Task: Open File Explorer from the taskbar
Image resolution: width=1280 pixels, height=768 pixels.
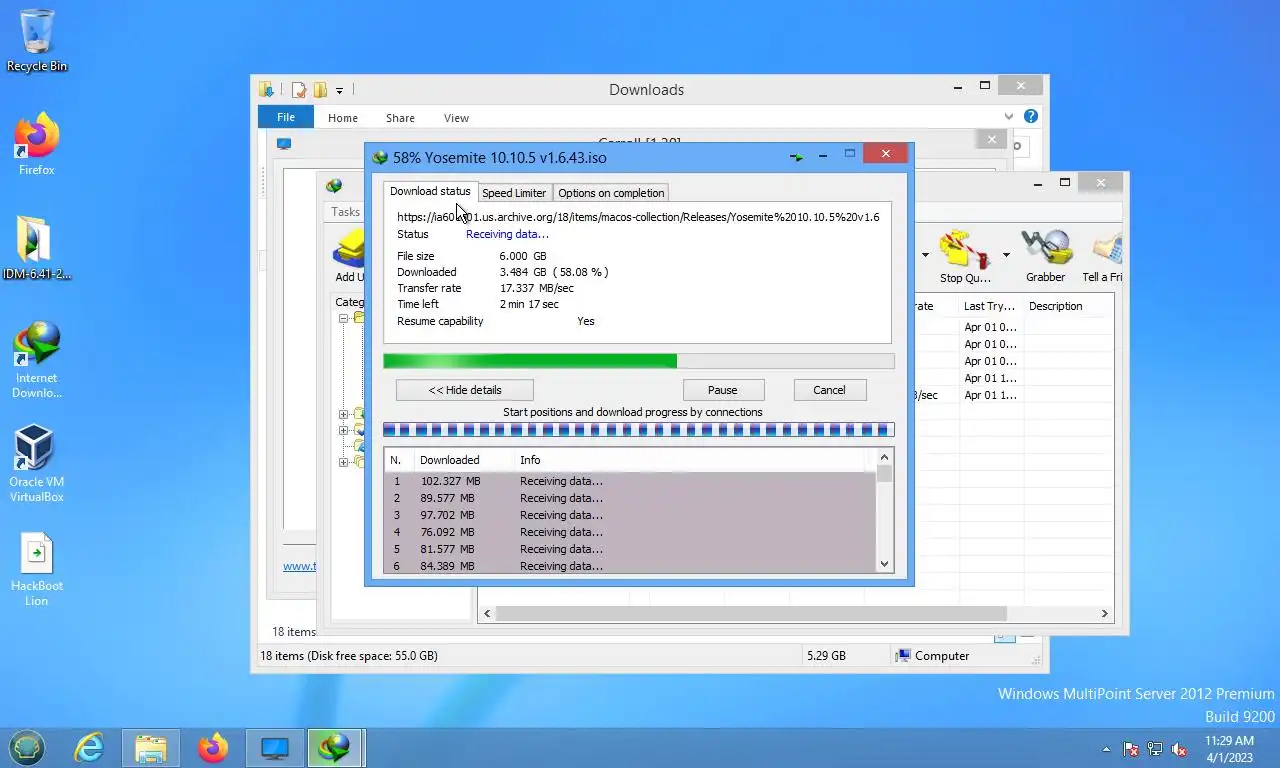Action: pyautogui.click(x=151, y=748)
